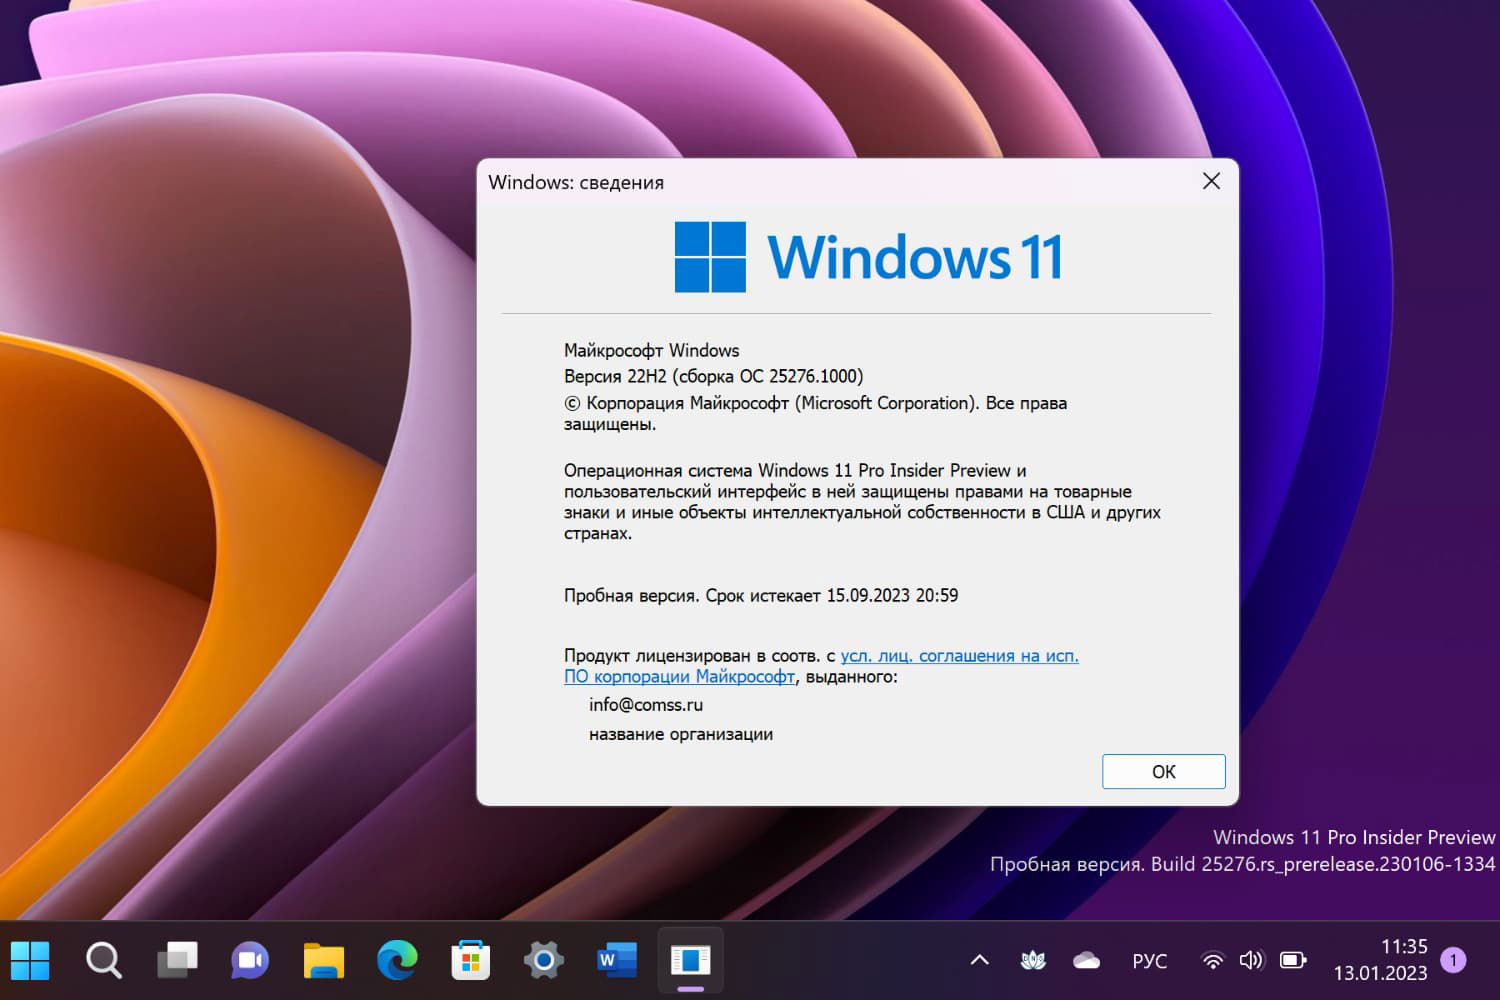
Task: Check battery status in the system tray
Action: (x=1291, y=960)
